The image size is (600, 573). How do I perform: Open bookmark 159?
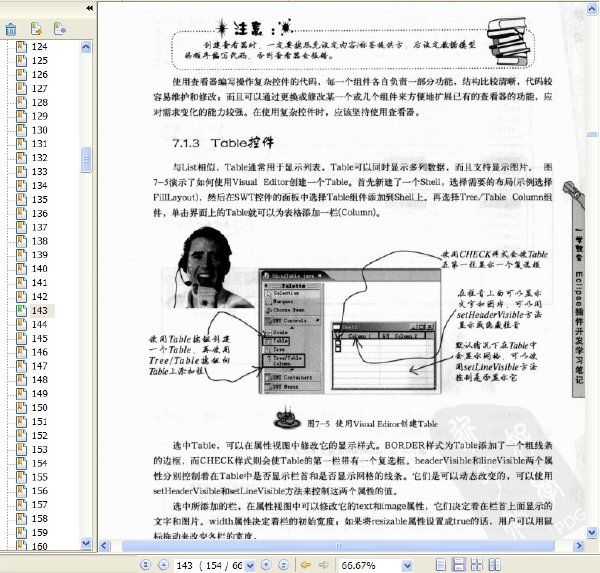(39, 532)
